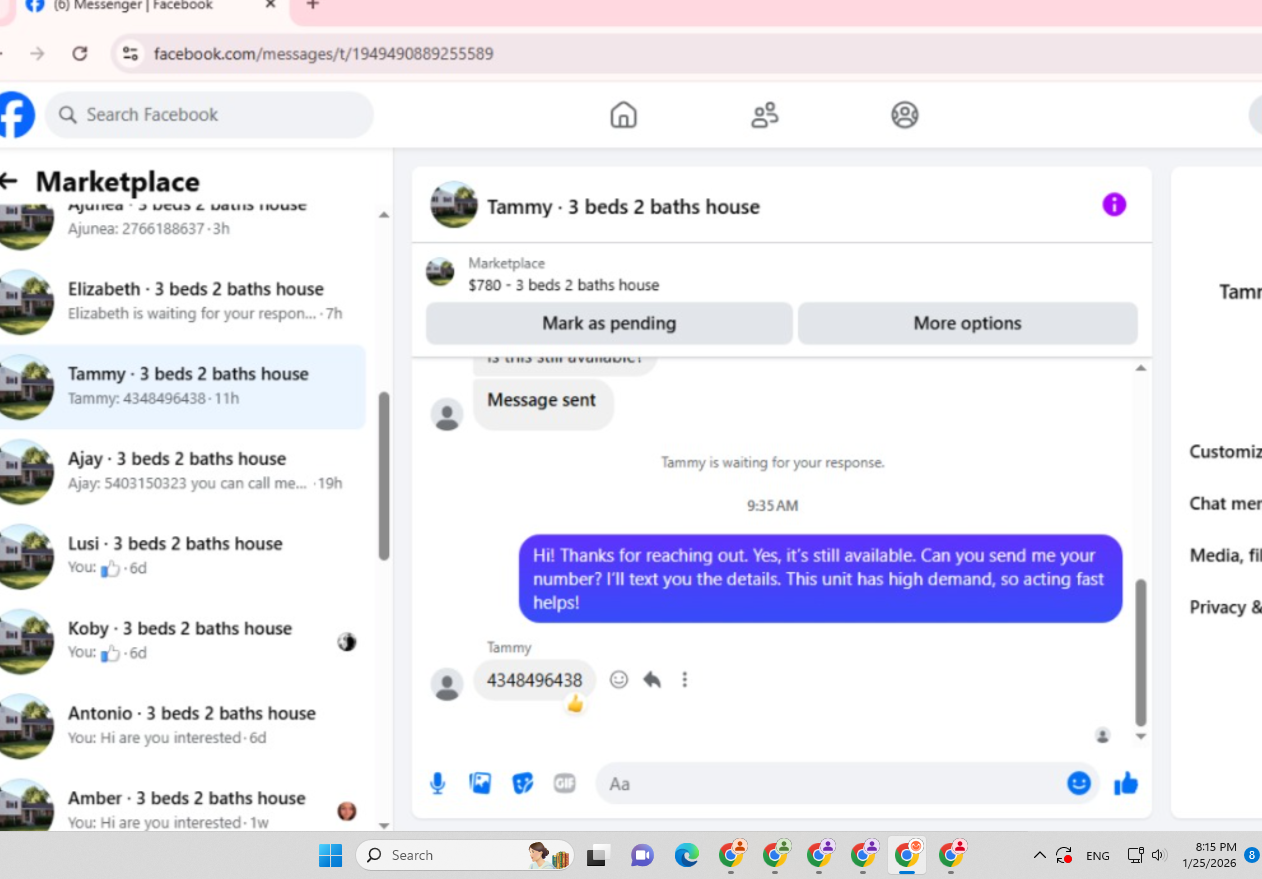The width and height of the screenshot is (1262, 879).
Task: Click the Mark as pending button
Action: tap(609, 323)
